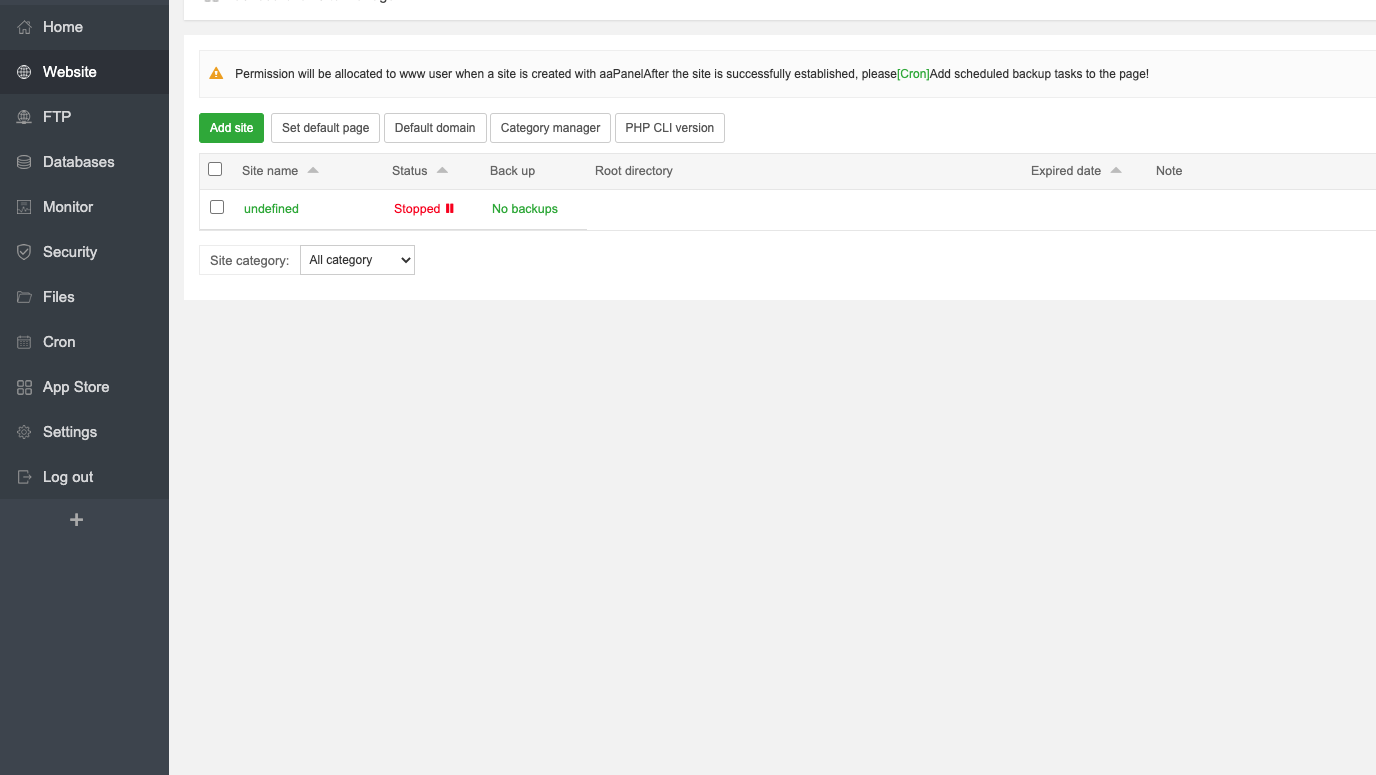Click PHP CLI version button
The width and height of the screenshot is (1376, 775).
(670, 128)
